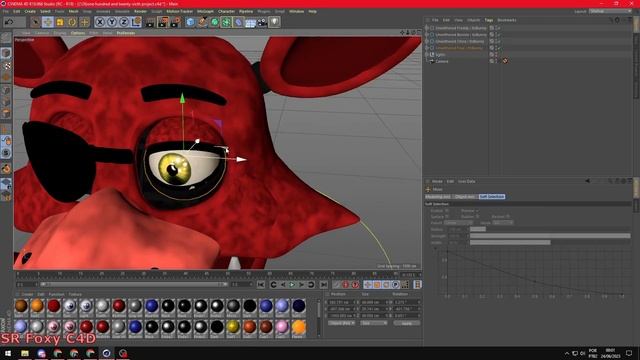Toggle the Restrict checkbox
Screen dimensions: 640x360
(x=507, y=216)
